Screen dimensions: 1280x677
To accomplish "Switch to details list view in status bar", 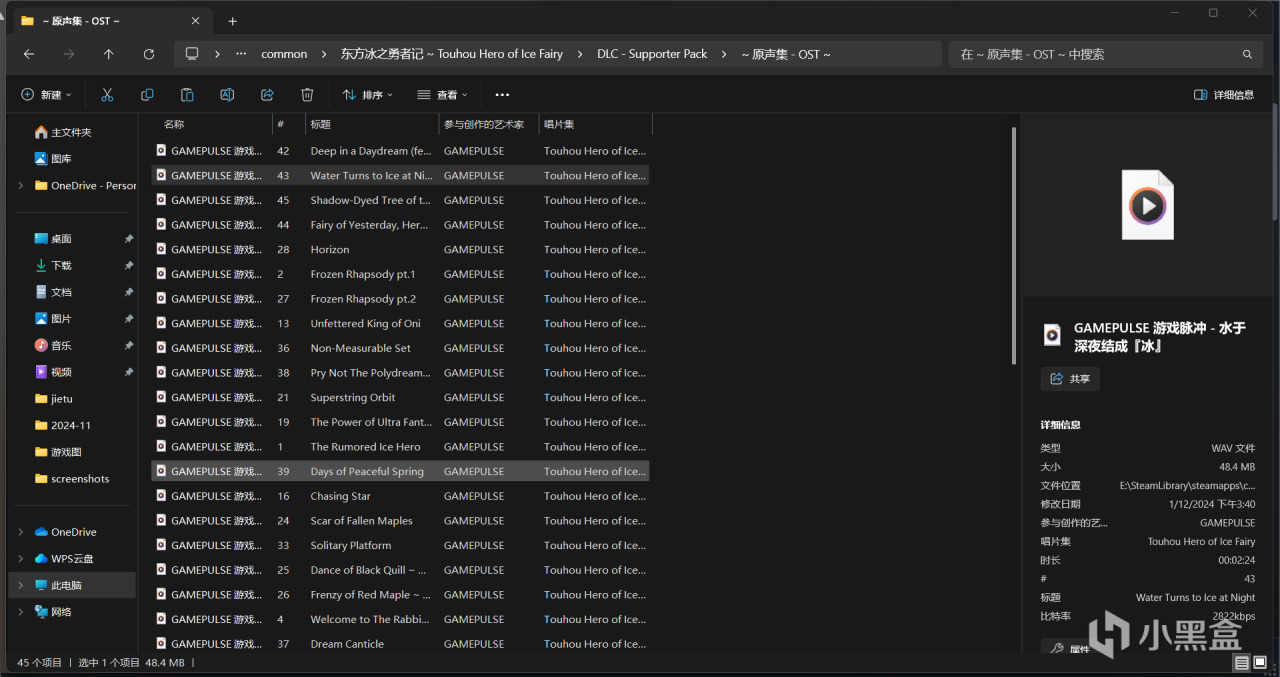I will point(1241,663).
